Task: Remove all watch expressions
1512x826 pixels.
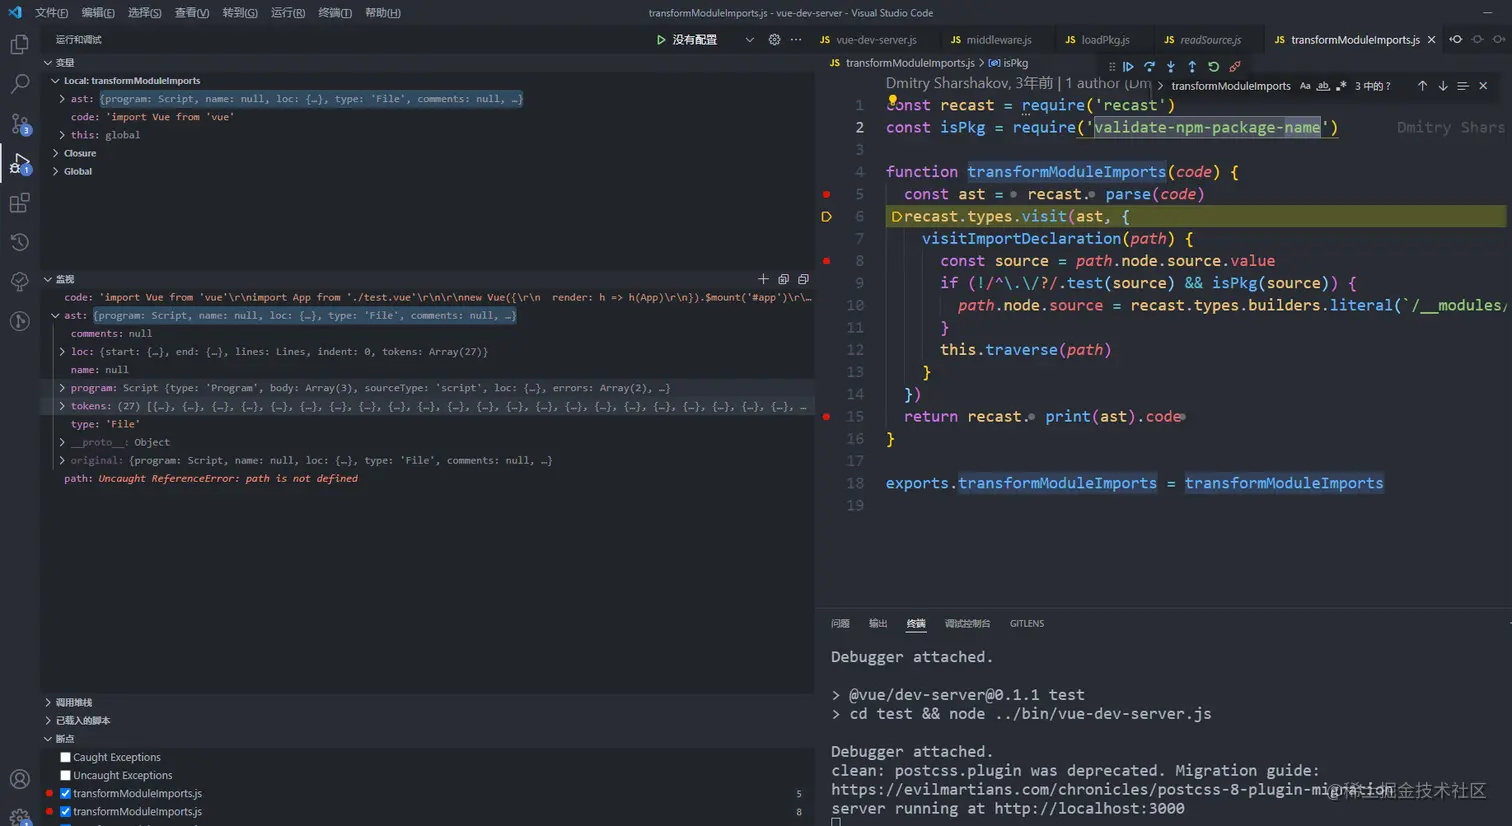Action: tap(803, 279)
